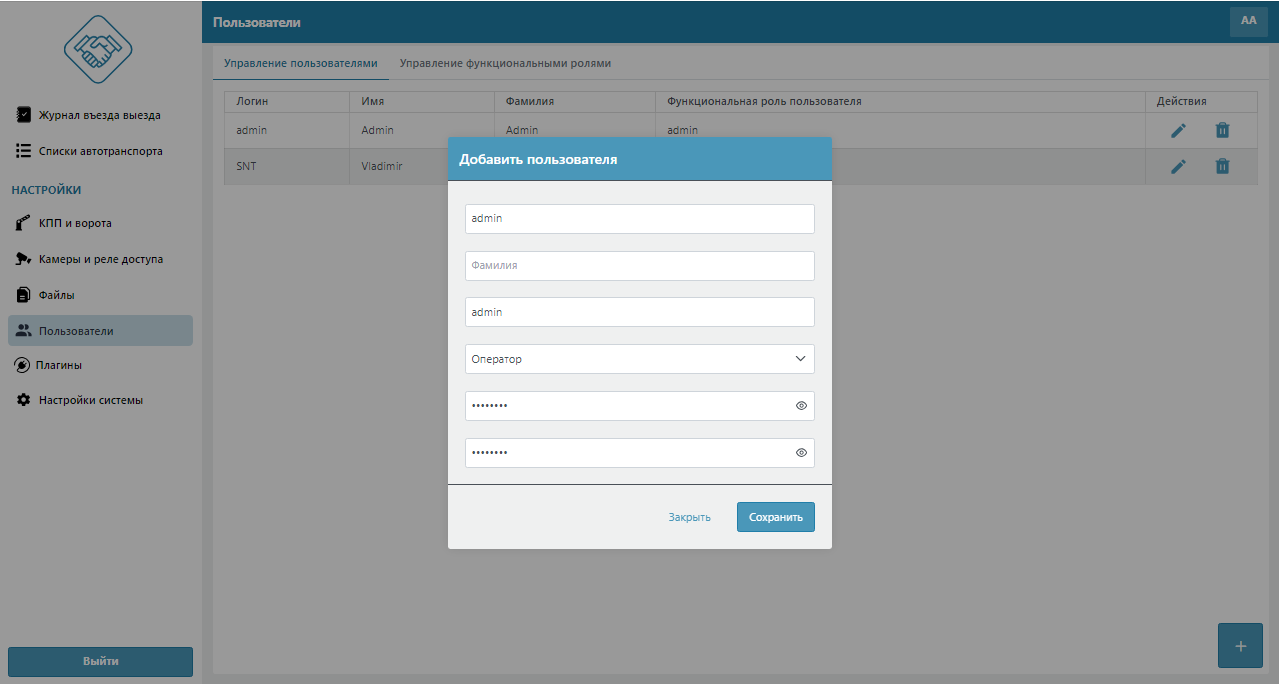Click the Фамилия input field
1279x684 pixels.
pyautogui.click(x=640, y=266)
